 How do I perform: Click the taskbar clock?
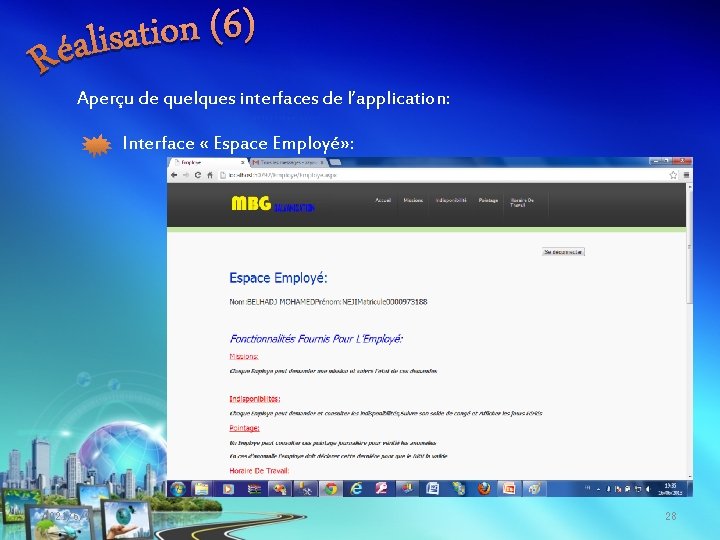pyautogui.click(x=671, y=489)
